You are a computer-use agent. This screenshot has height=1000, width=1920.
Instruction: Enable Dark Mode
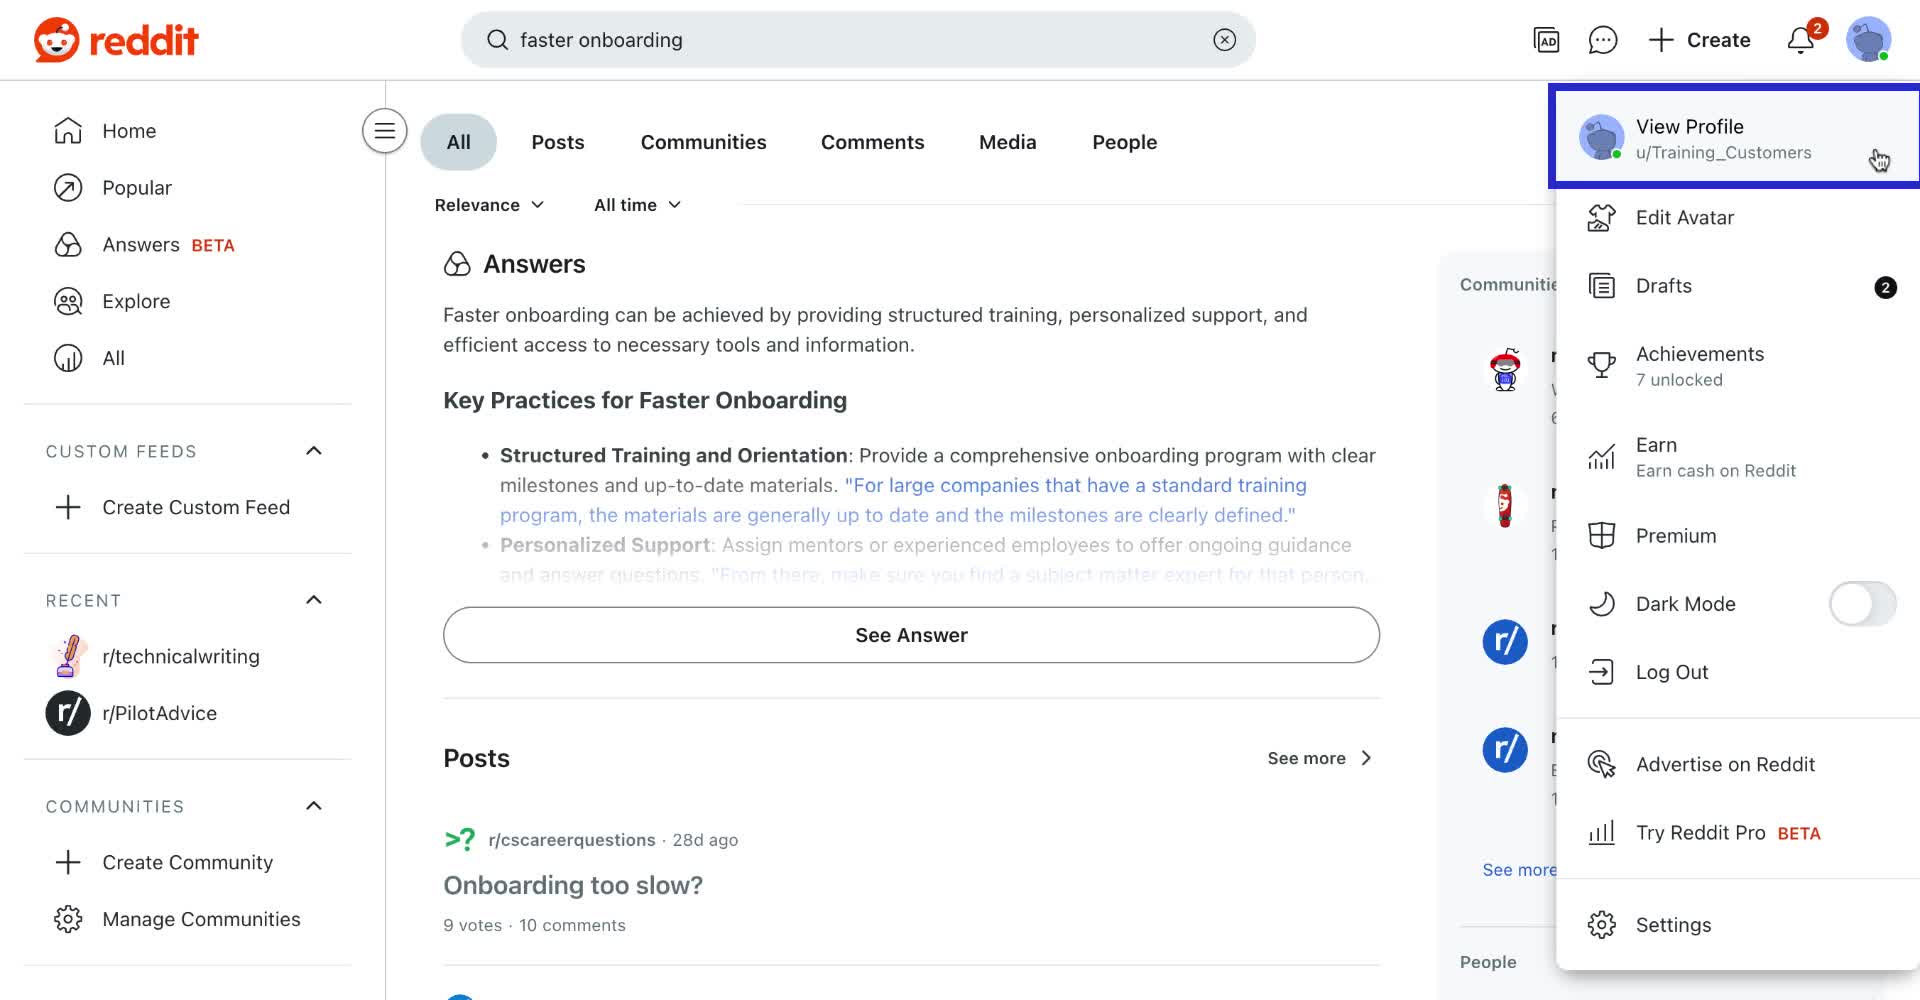[x=1862, y=604]
